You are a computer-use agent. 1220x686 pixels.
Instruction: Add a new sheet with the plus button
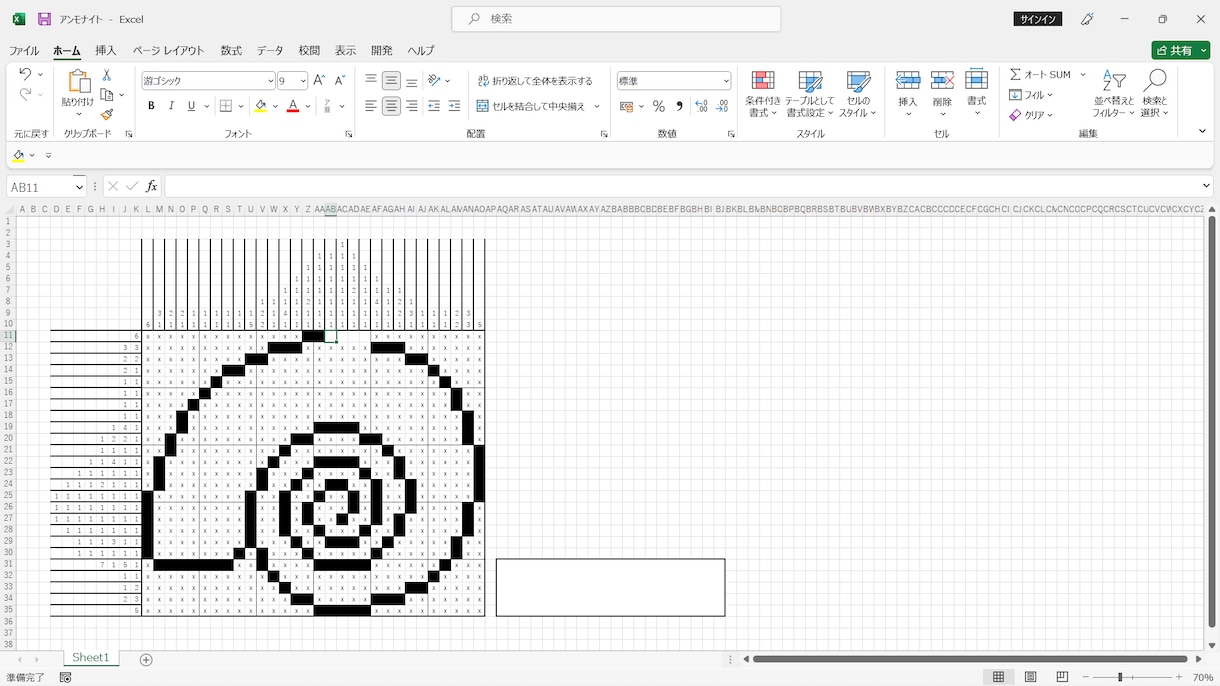(146, 659)
